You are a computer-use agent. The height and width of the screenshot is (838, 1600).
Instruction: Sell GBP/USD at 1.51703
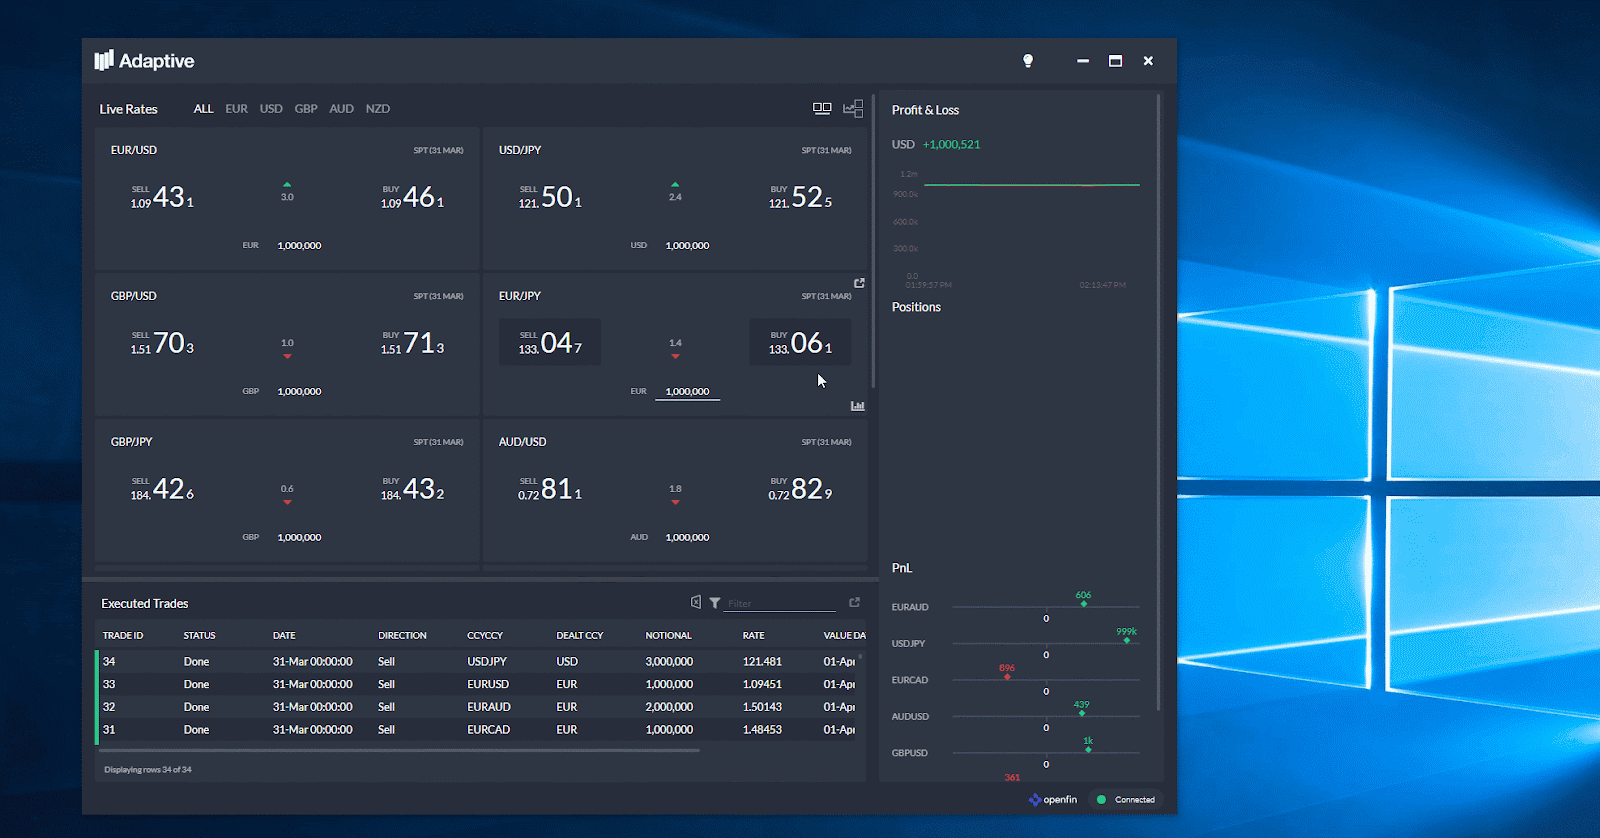point(162,343)
